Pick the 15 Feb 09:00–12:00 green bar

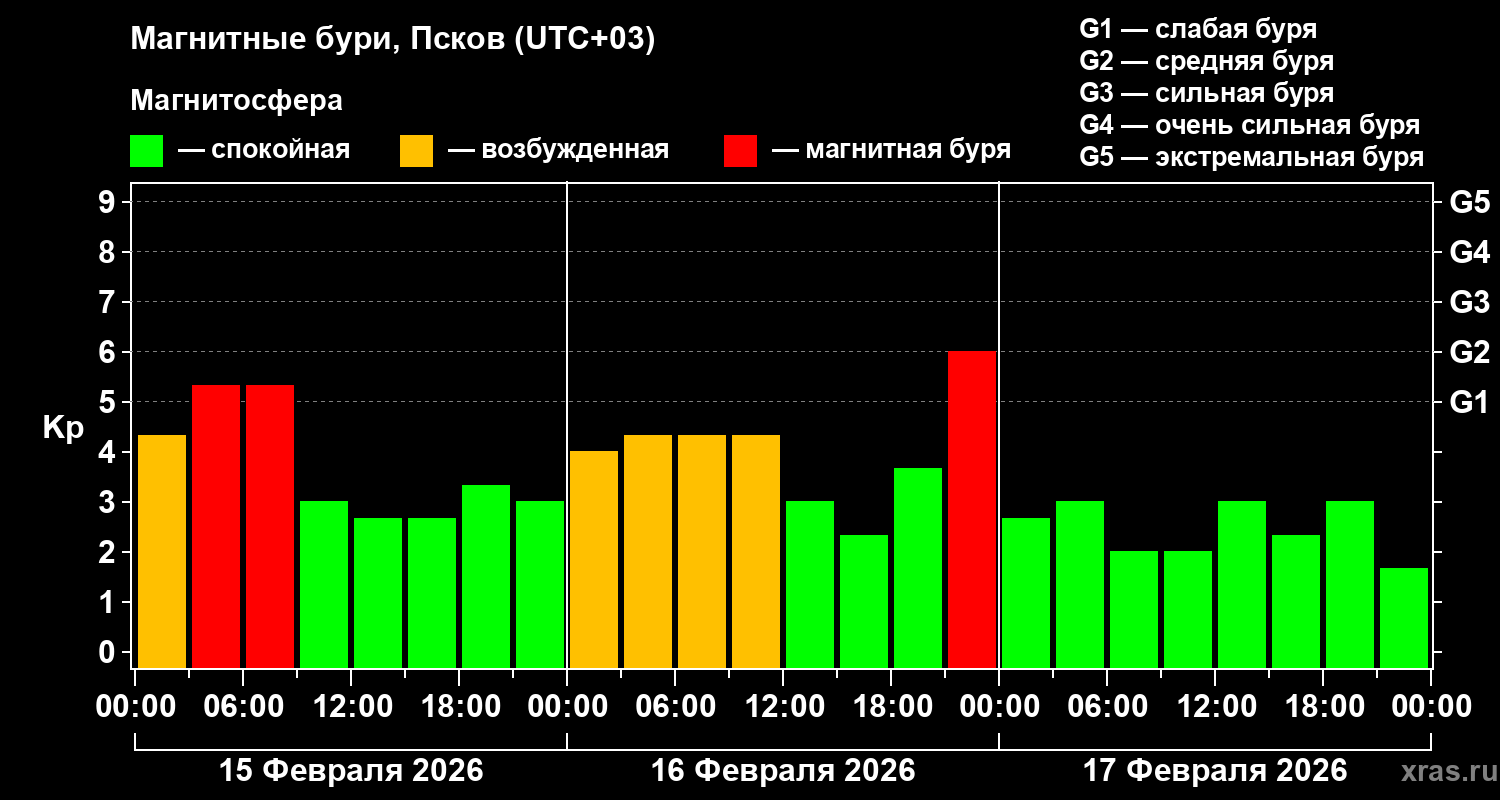[x=324, y=584]
